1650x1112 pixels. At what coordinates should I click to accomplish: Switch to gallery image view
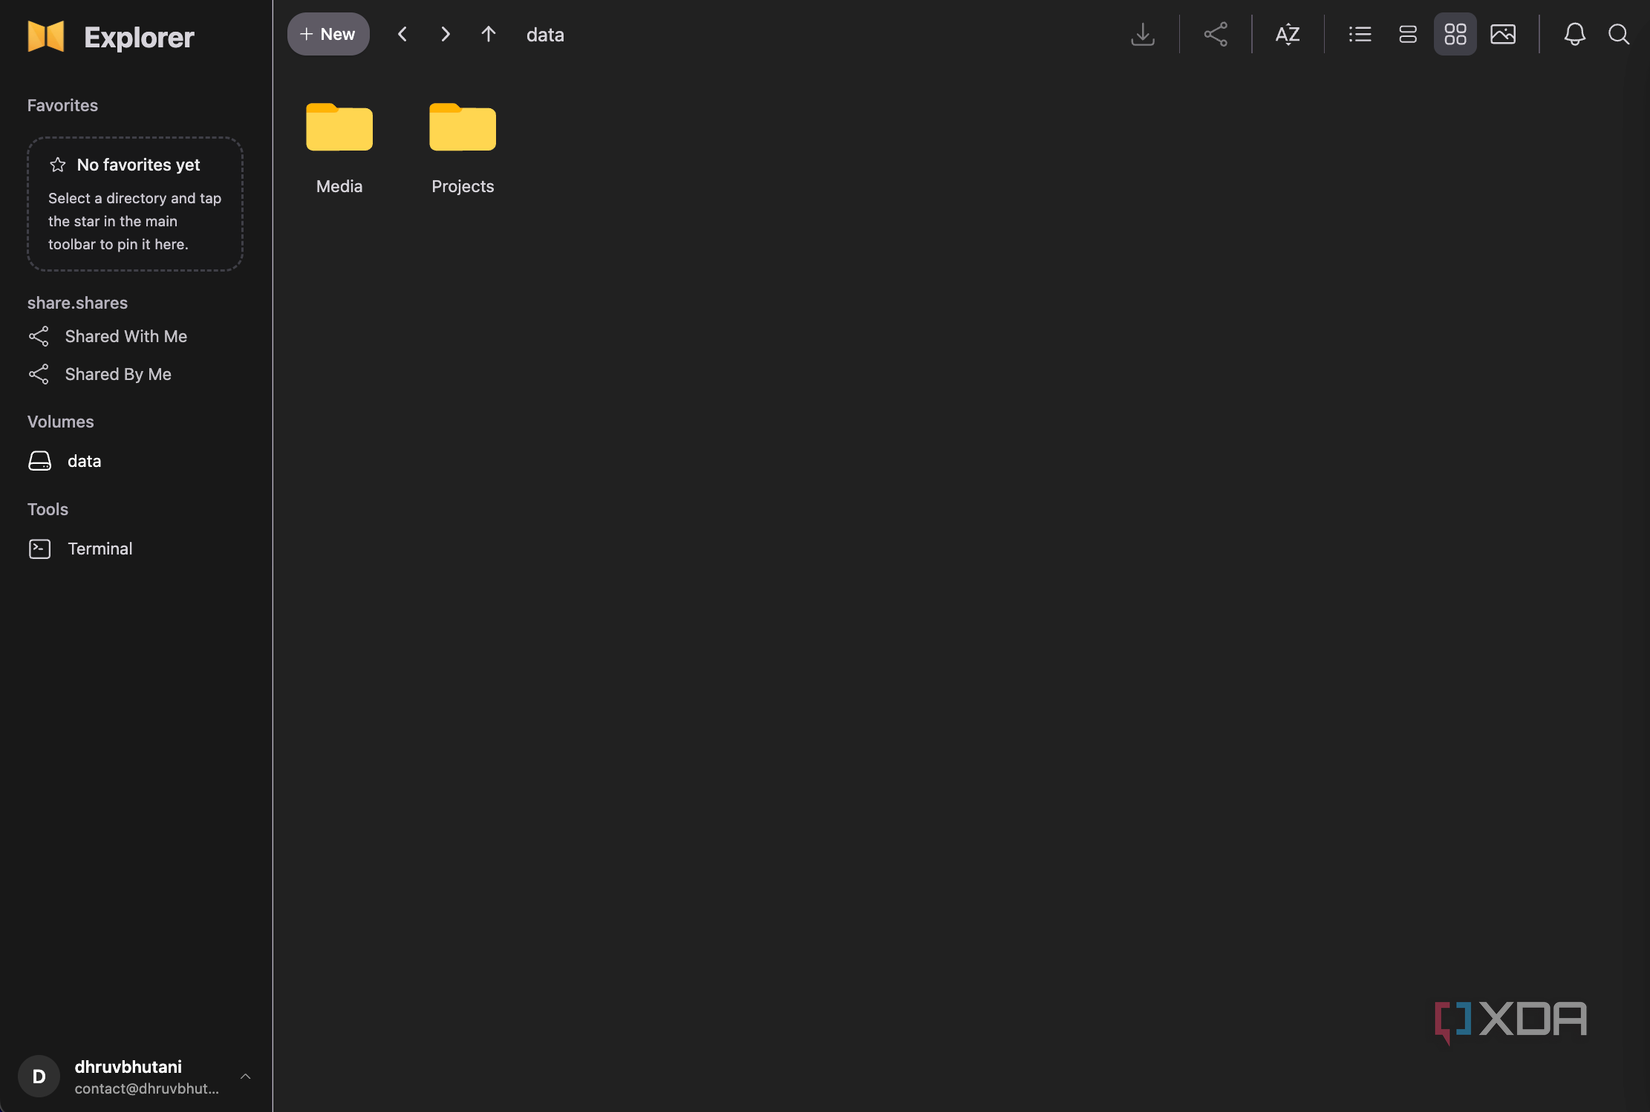pos(1502,33)
